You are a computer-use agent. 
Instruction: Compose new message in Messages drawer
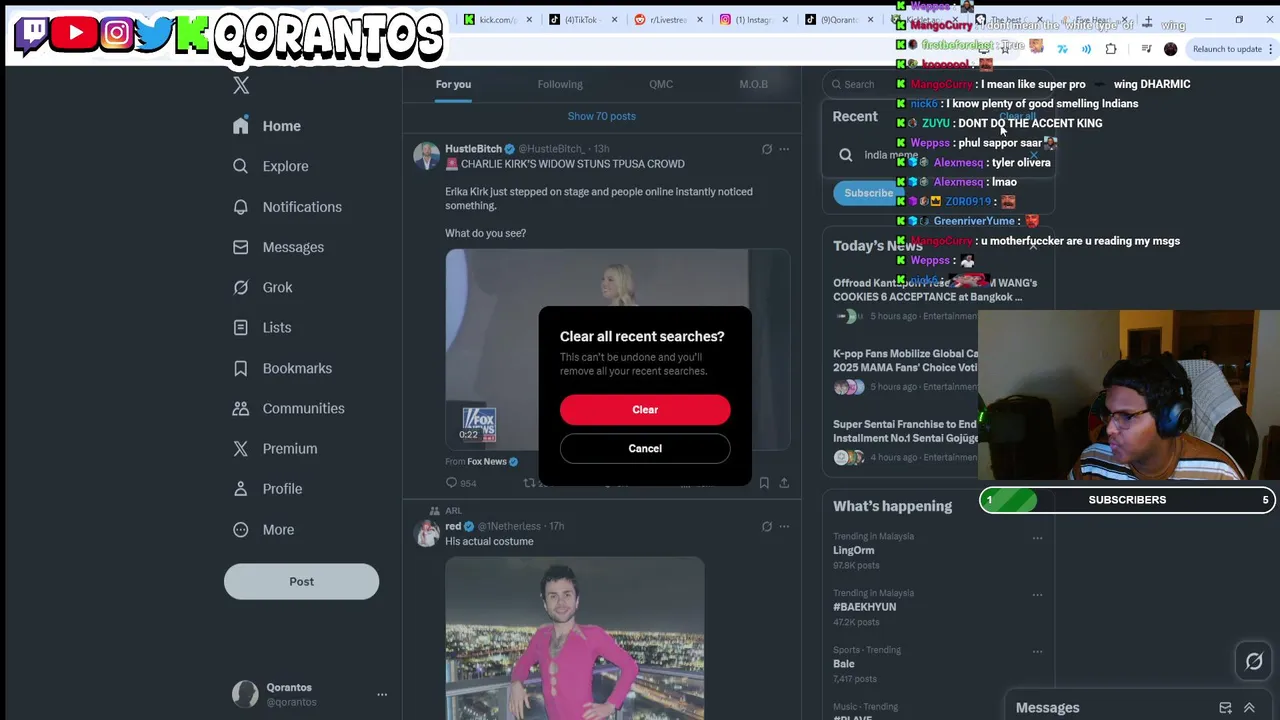pyautogui.click(x=1225, y=708)
